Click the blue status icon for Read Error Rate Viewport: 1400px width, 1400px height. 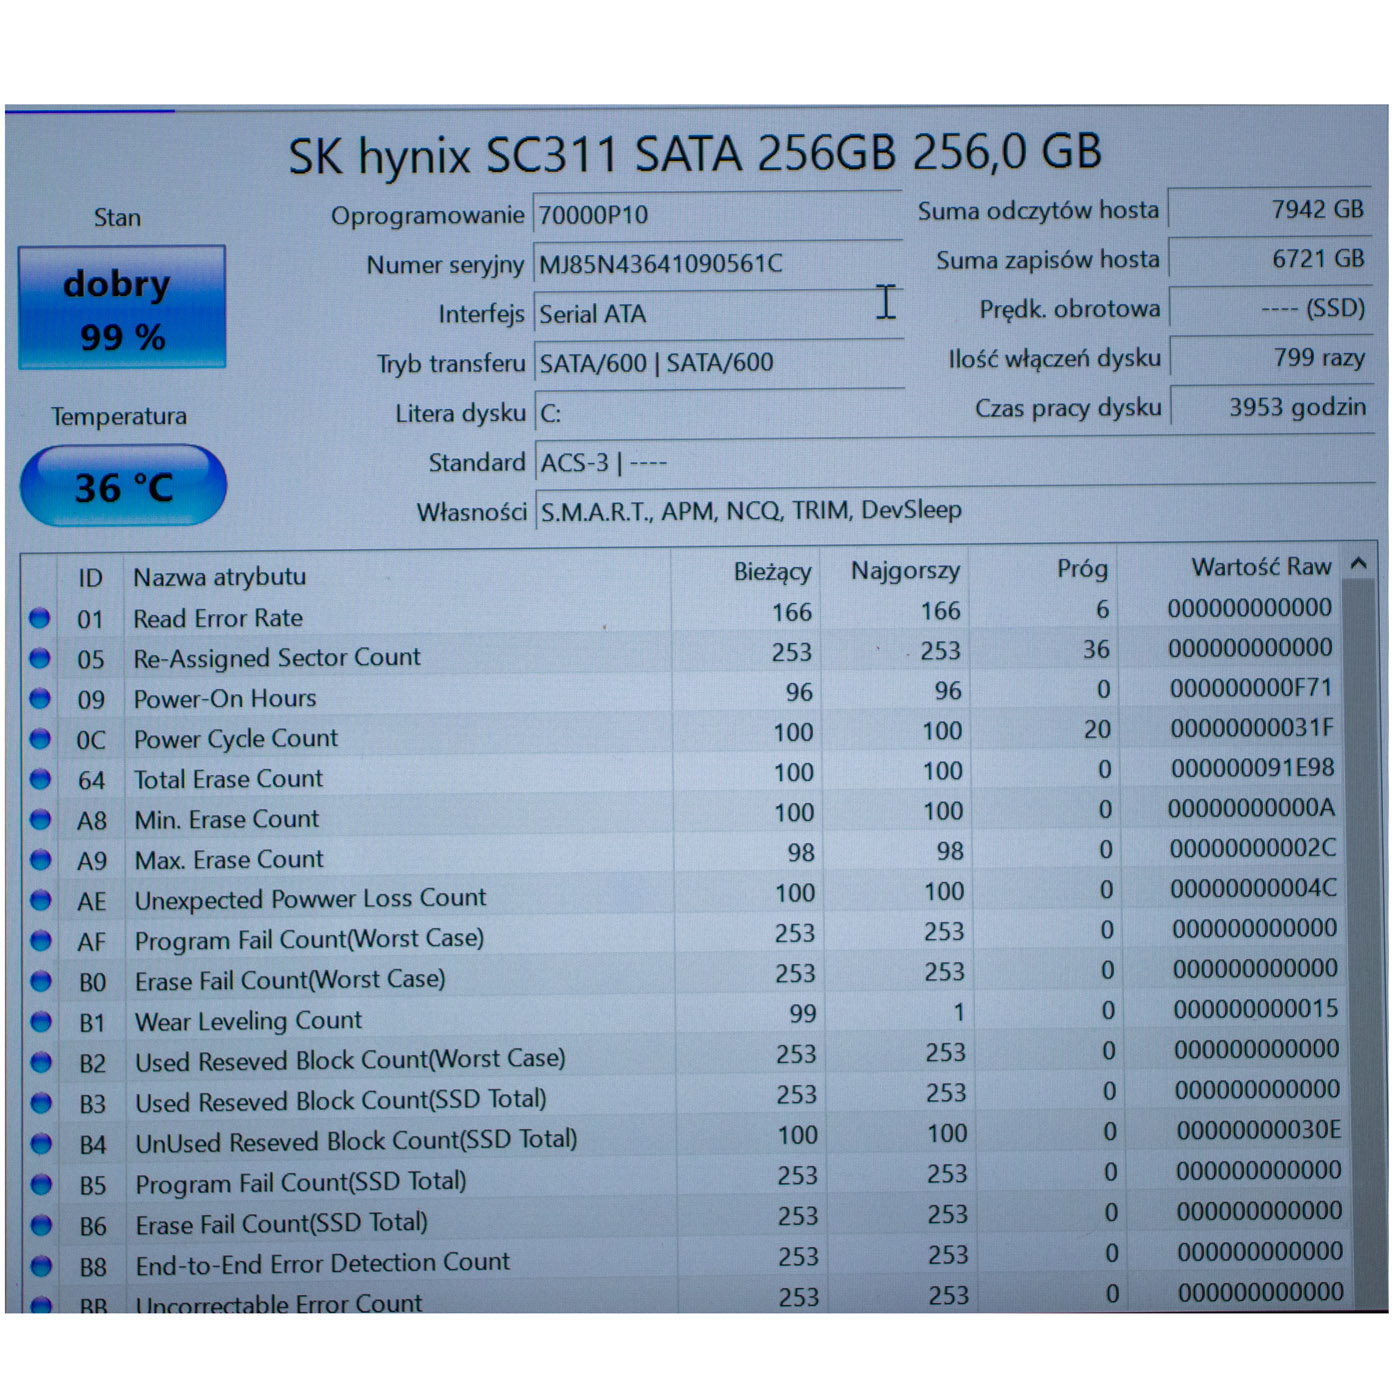(40, 618)
